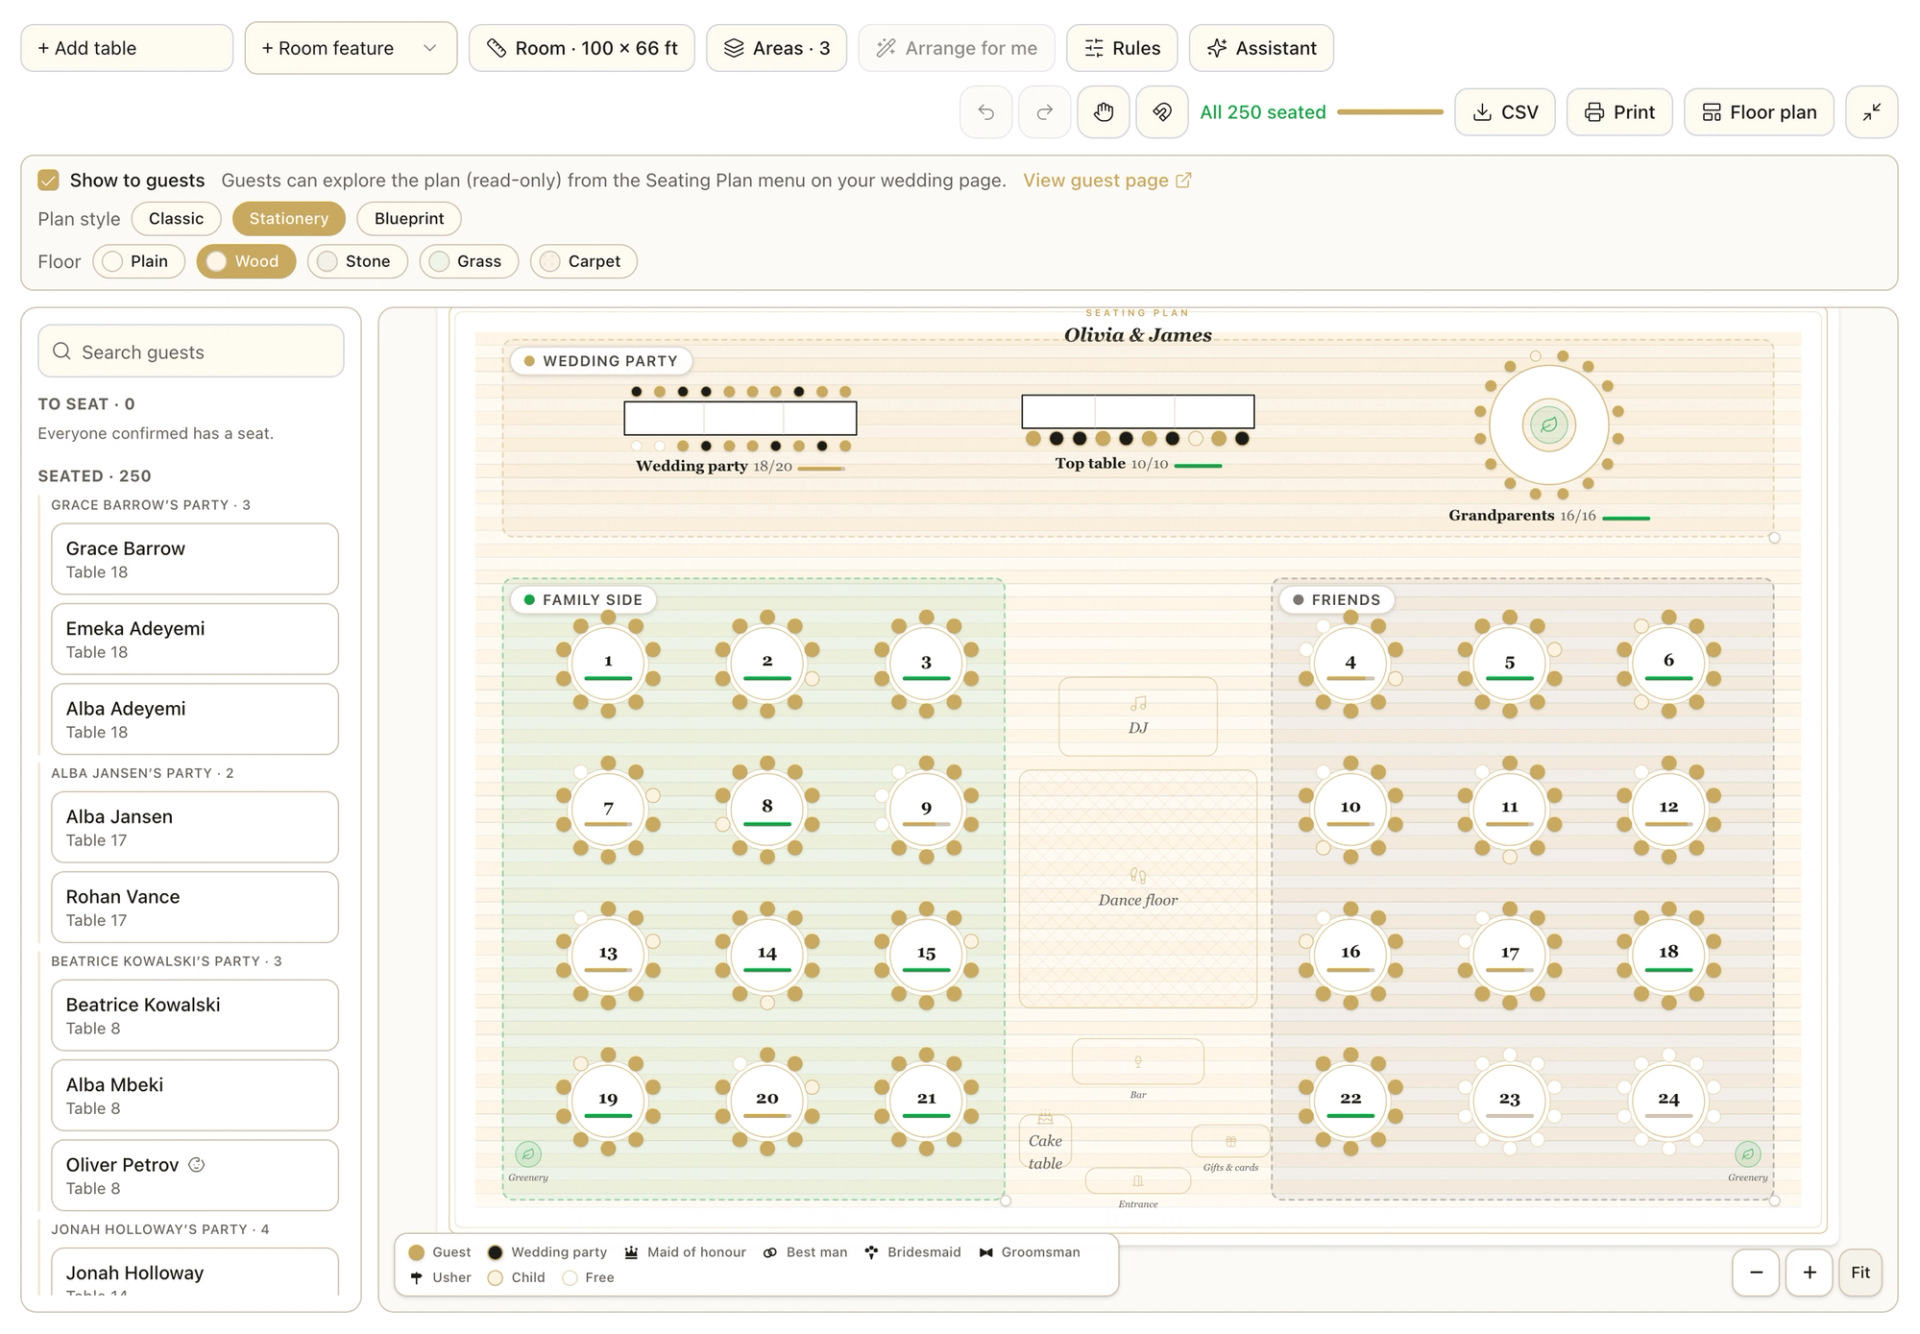Viewport: 1920px width, 1334px height.
Task: Click info icon next to Oliver Petrov
Action: 197,1165
